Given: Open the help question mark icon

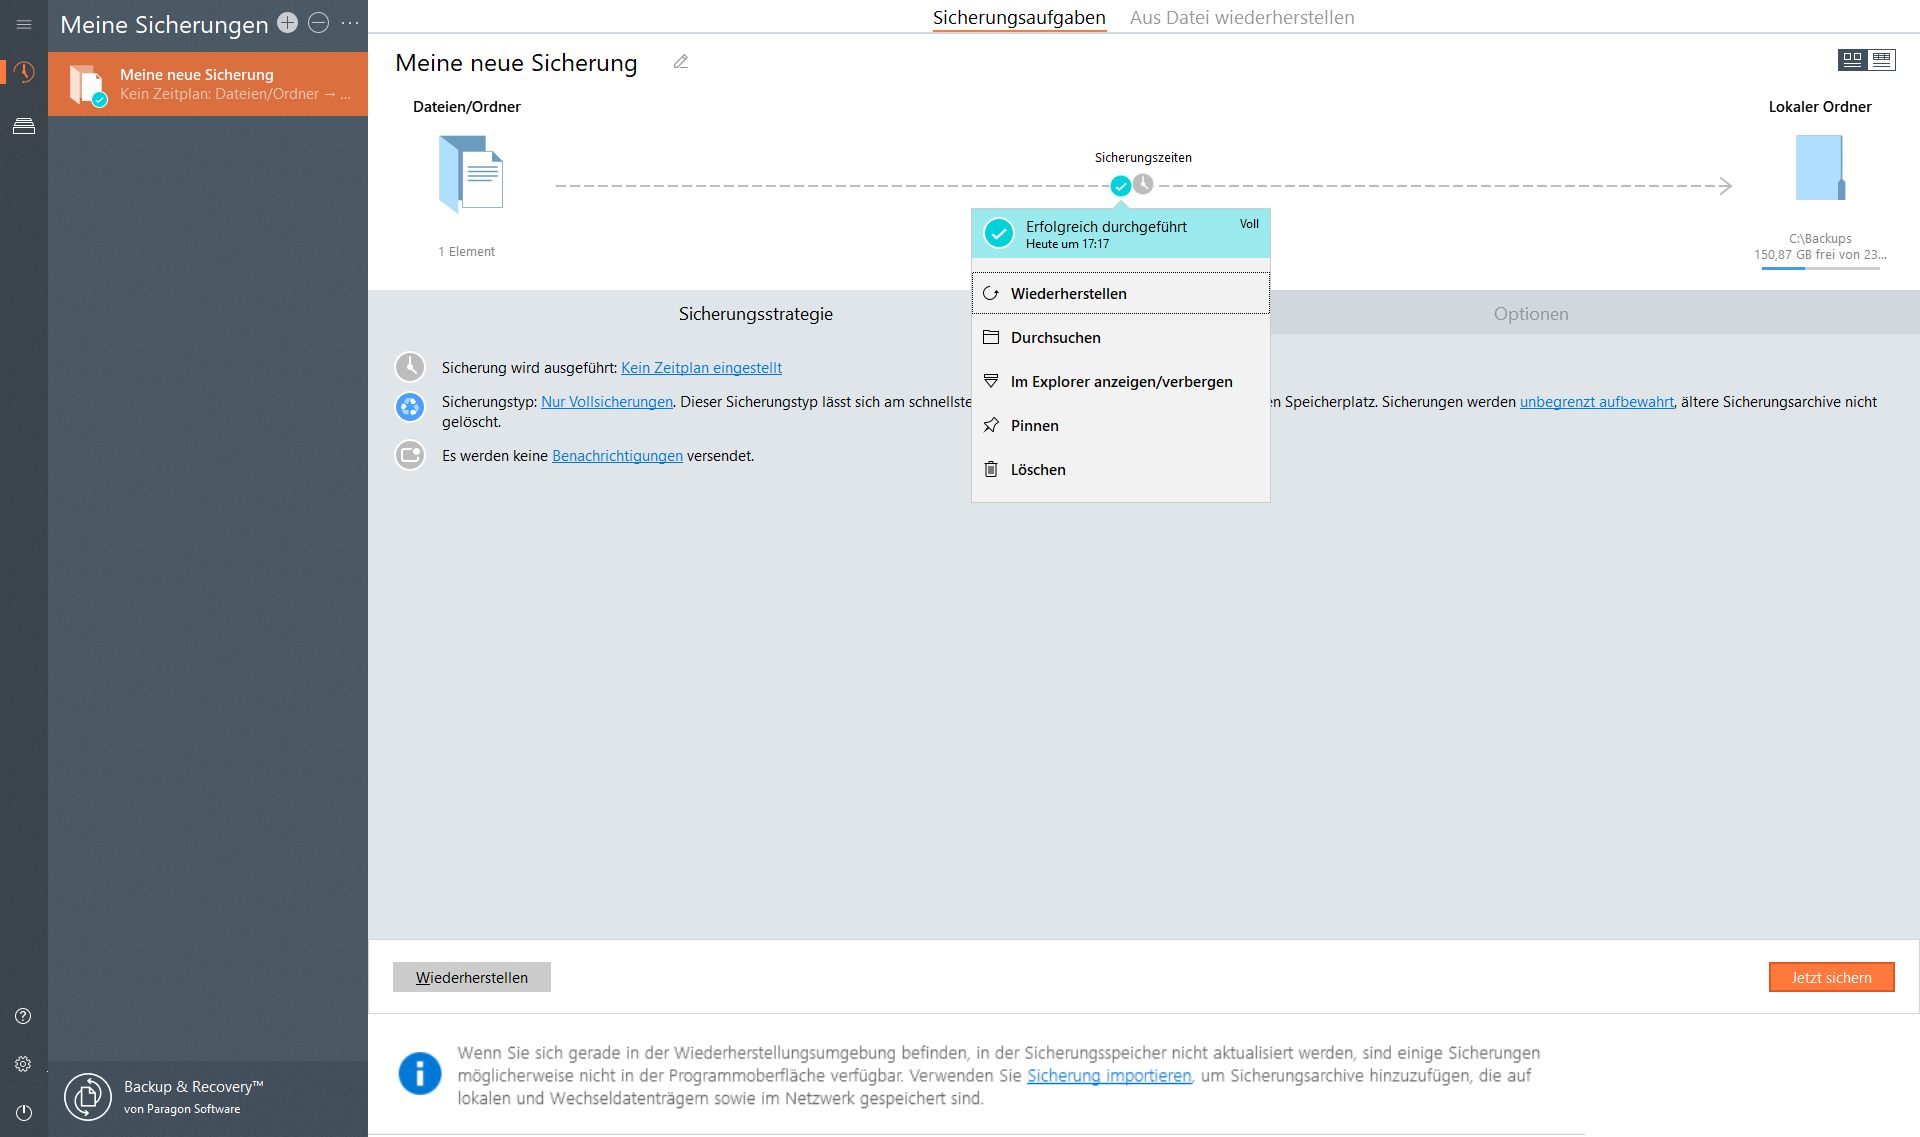Looking at the screenshot, I should (23, 1016).
